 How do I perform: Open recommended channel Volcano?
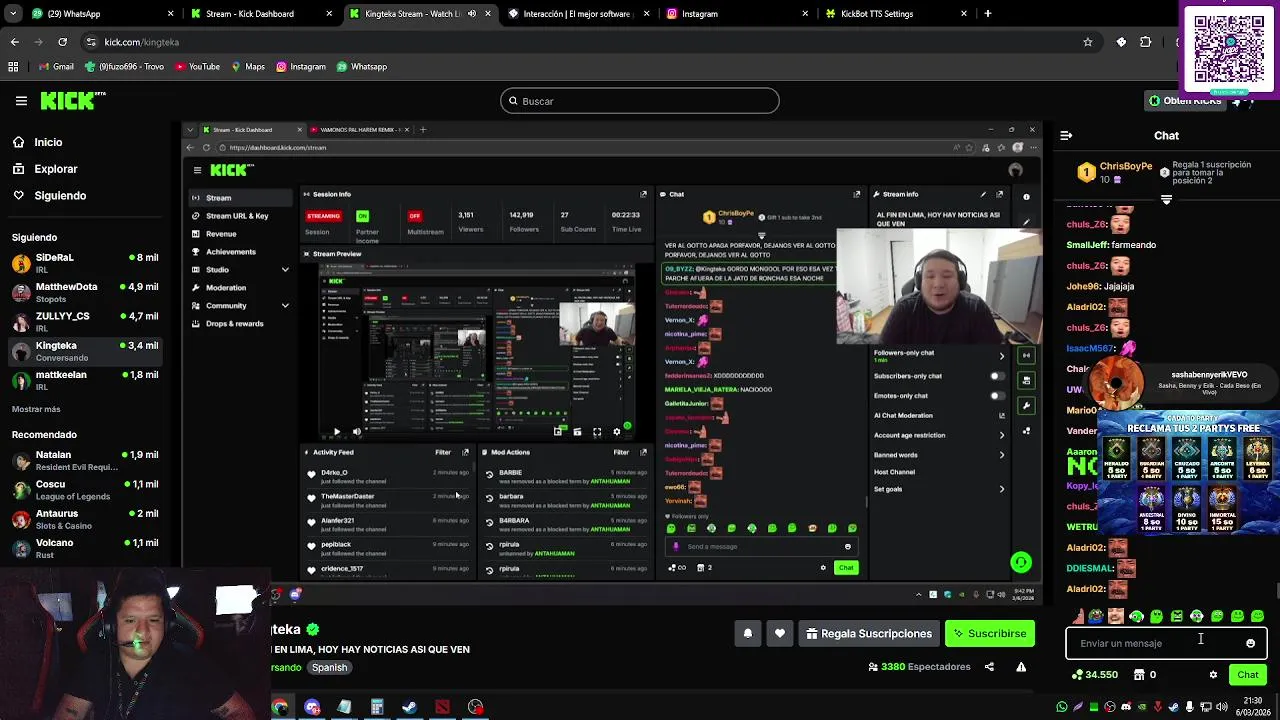(86, 548)
